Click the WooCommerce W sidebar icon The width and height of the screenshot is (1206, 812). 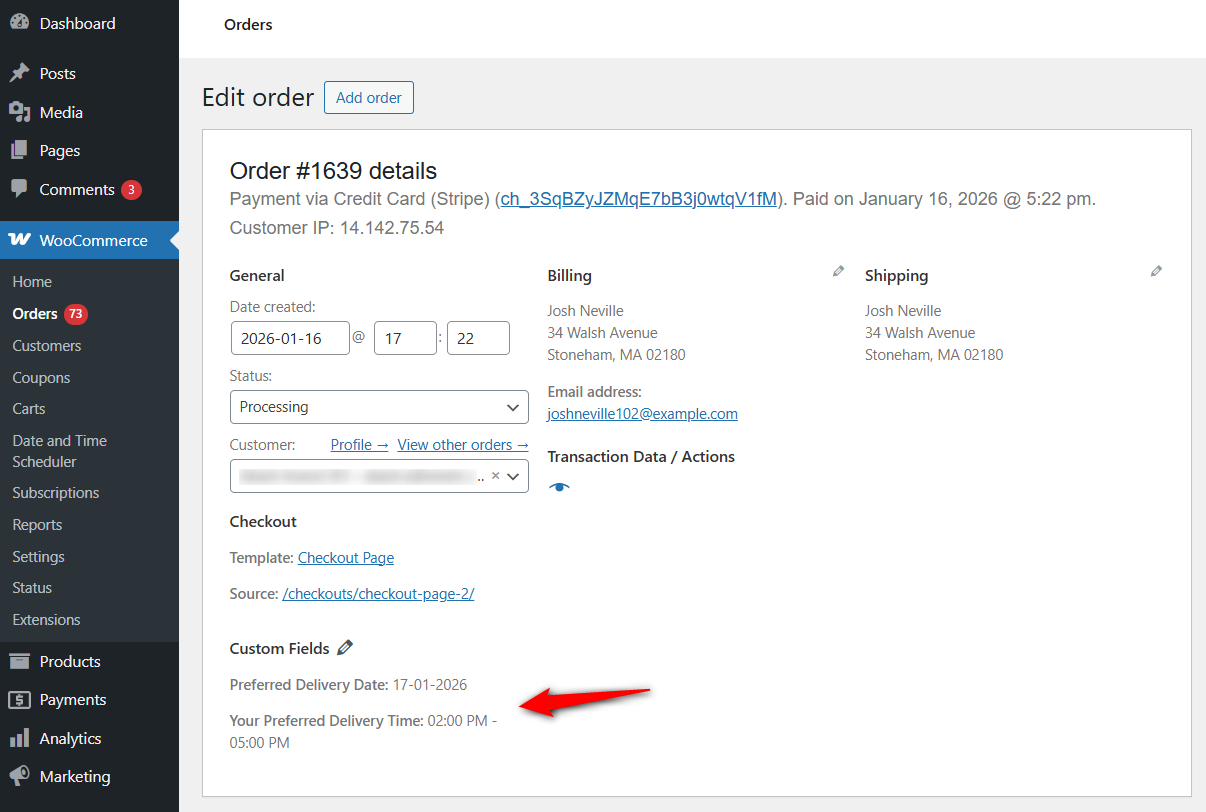pos(20,240)
